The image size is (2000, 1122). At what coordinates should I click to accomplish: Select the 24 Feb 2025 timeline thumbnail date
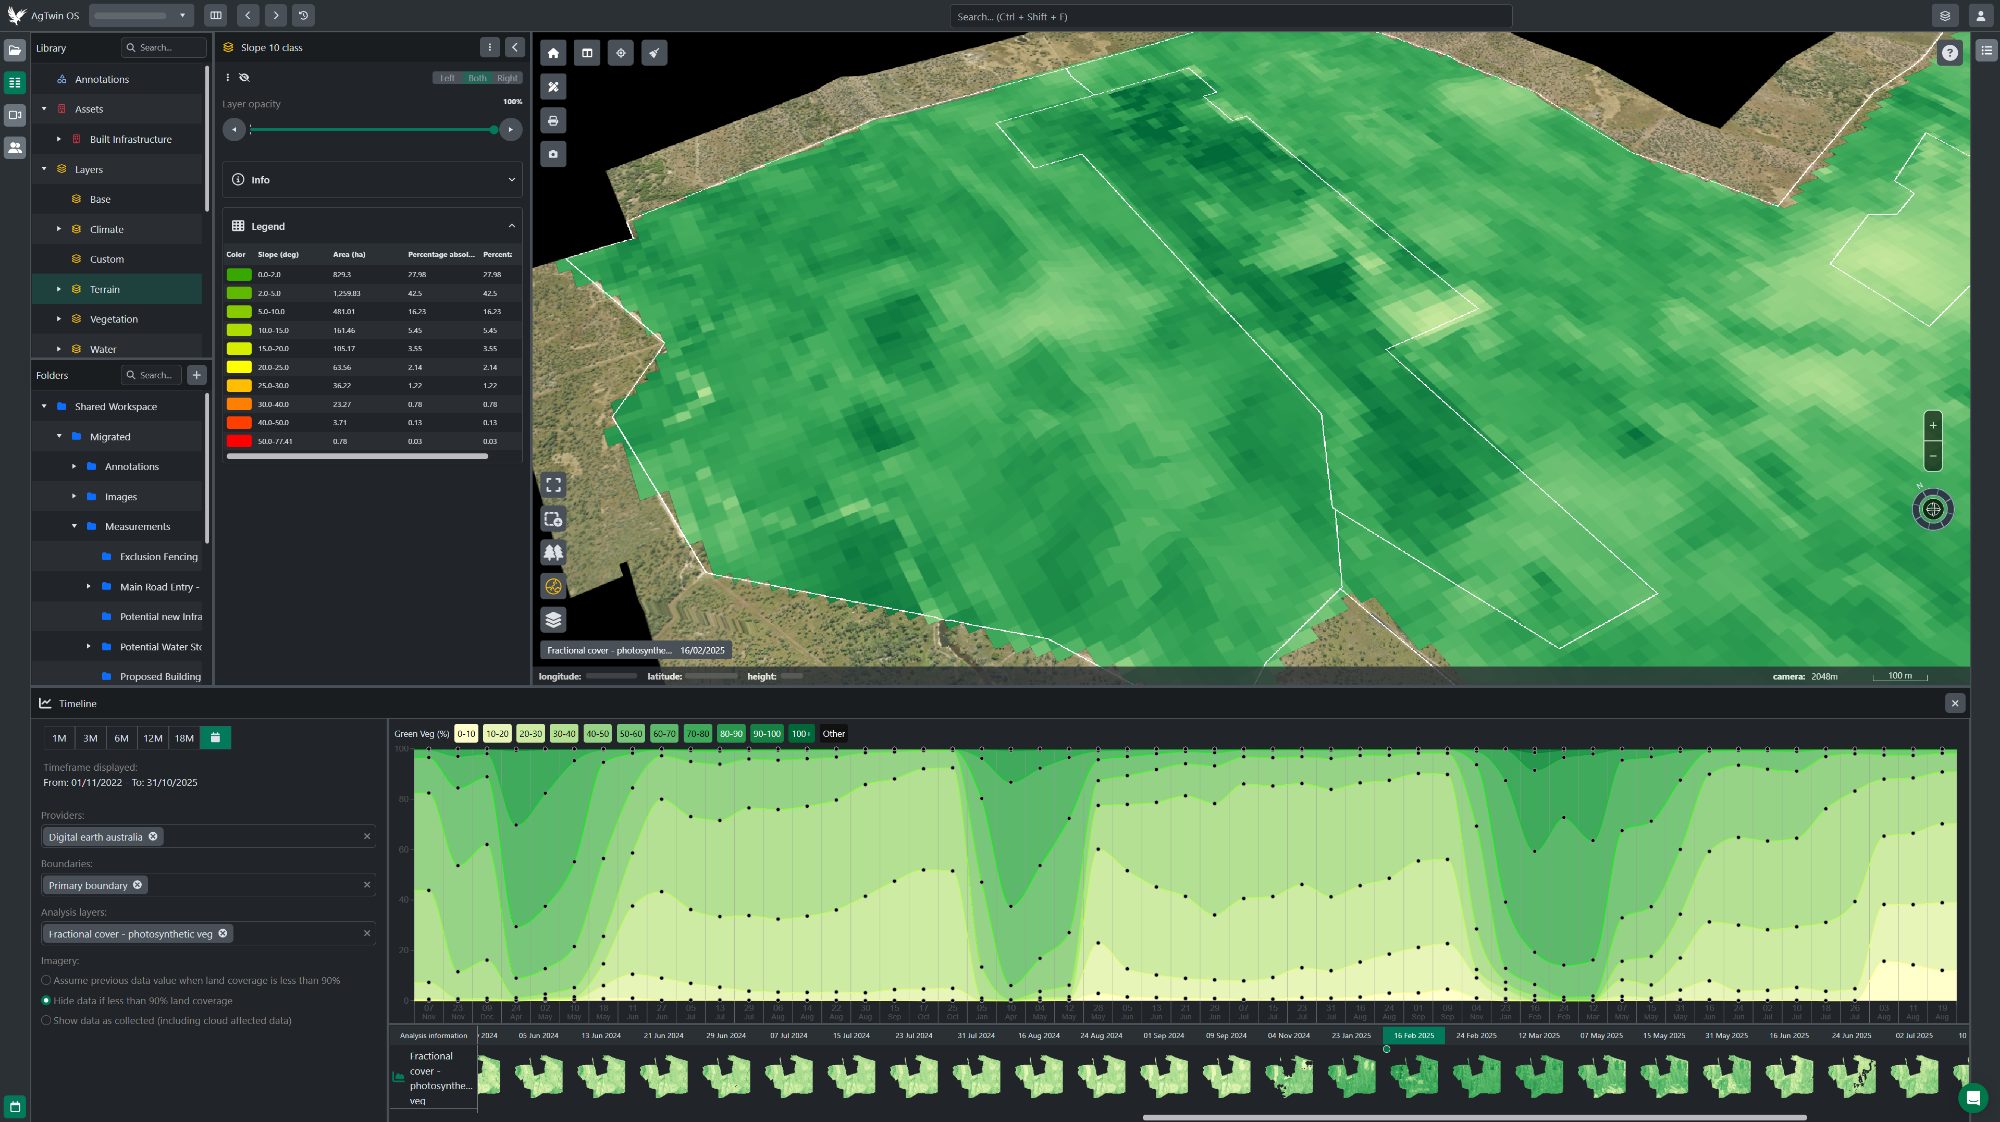click(x=1476, y=1036)
